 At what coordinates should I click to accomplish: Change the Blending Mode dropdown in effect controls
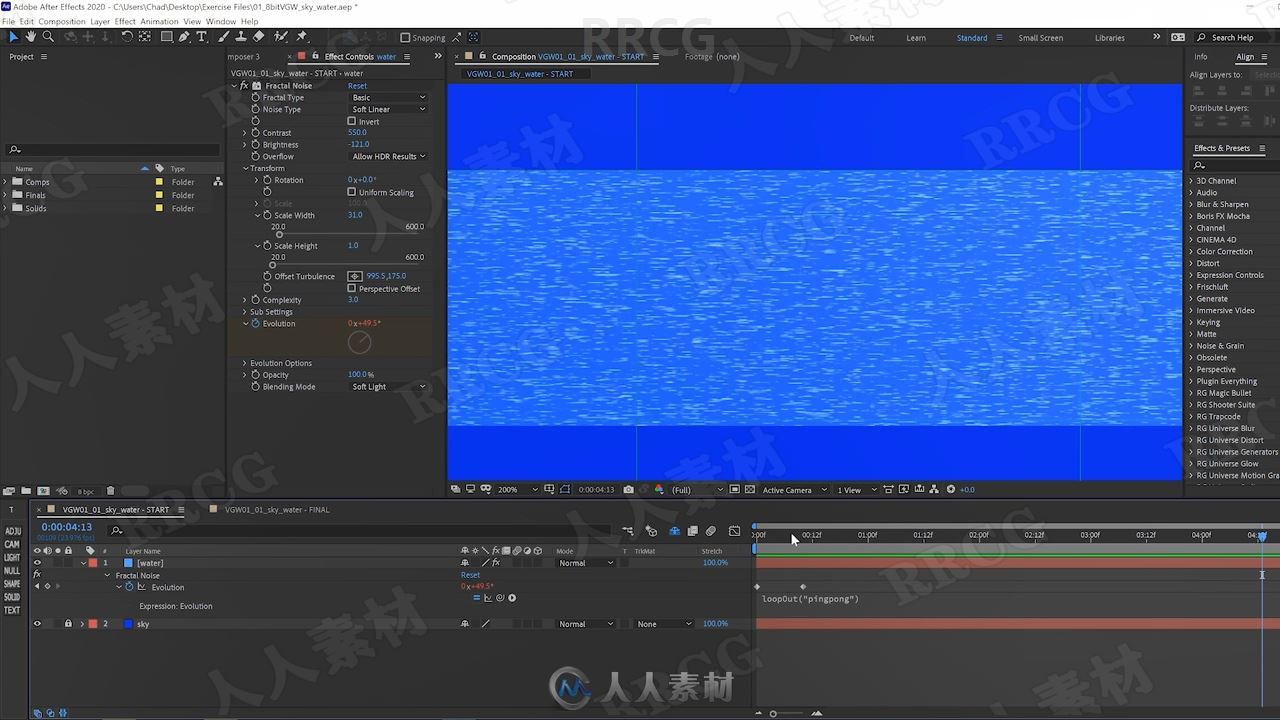388,387
